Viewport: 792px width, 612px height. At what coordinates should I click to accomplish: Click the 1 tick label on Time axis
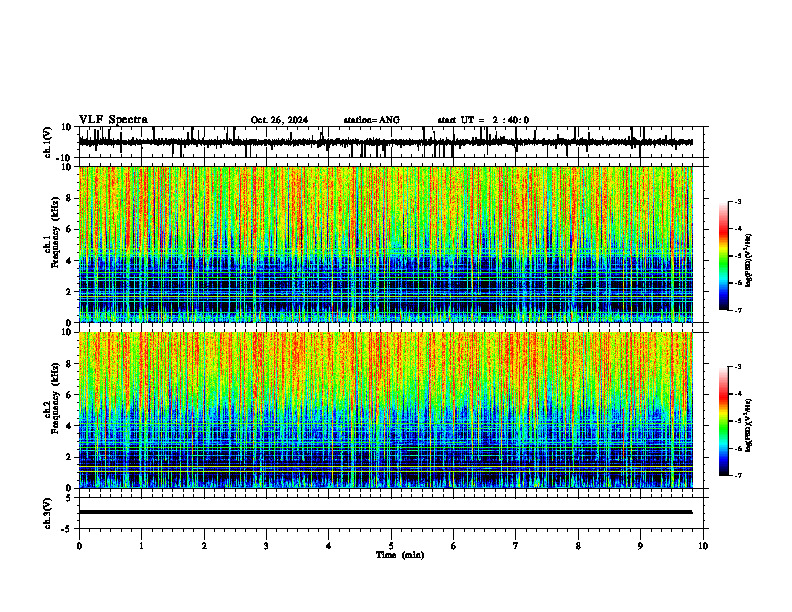141,546
